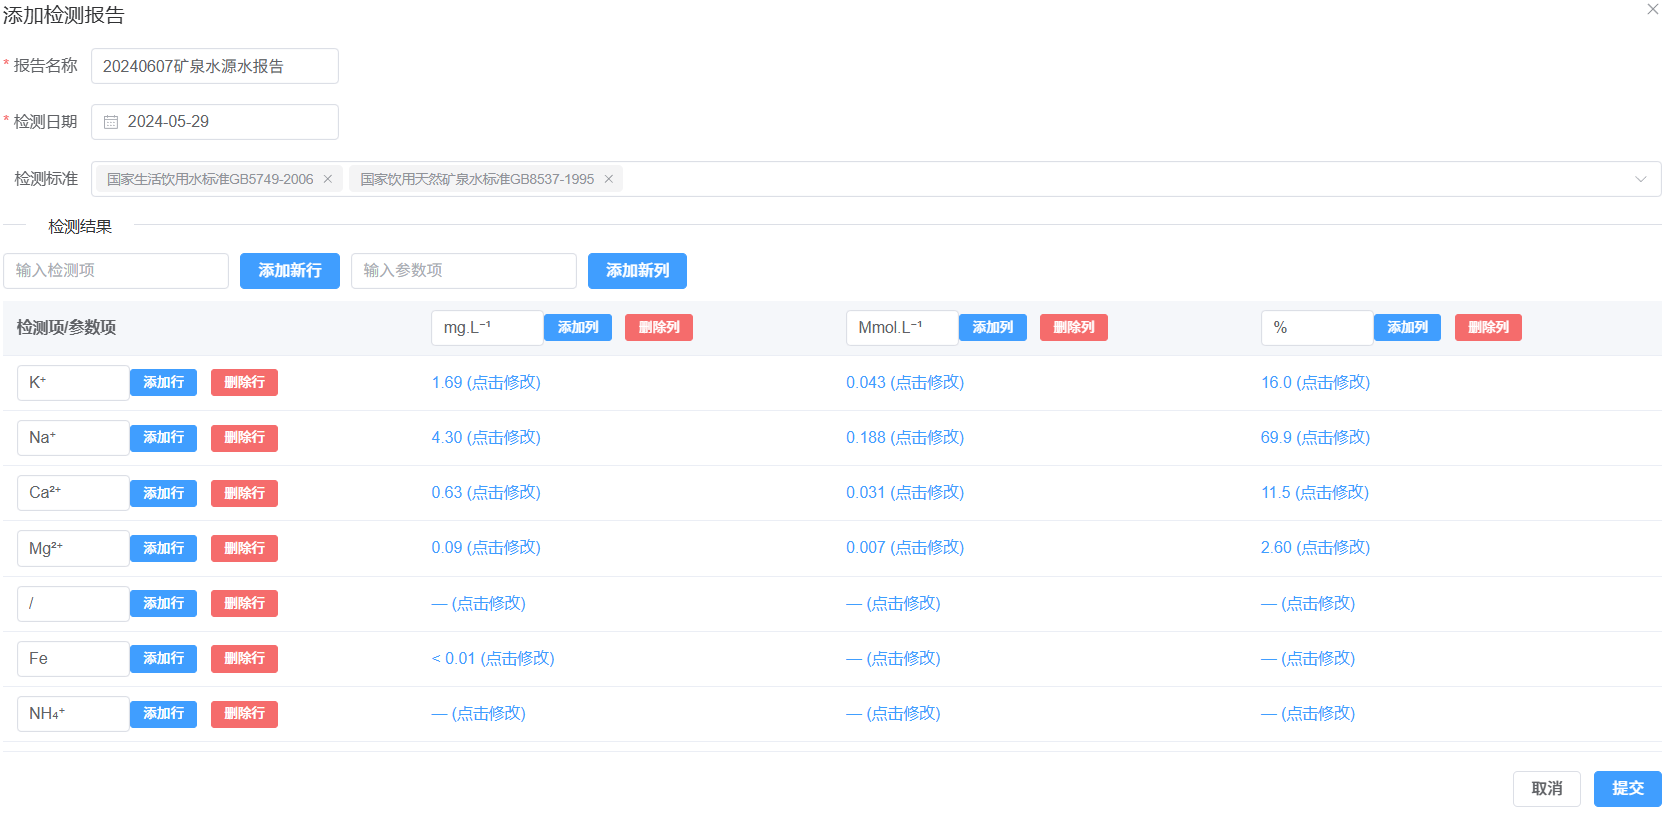The width and height of the screenshot is (1670, 814).
Task: Open the calendar icon in 检测日期 field
Action: (111, 122)
